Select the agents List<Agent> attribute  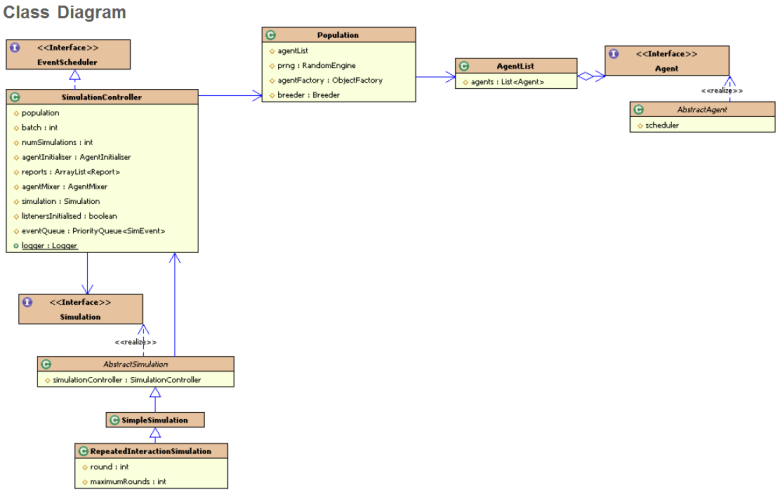tap(507, 81)
